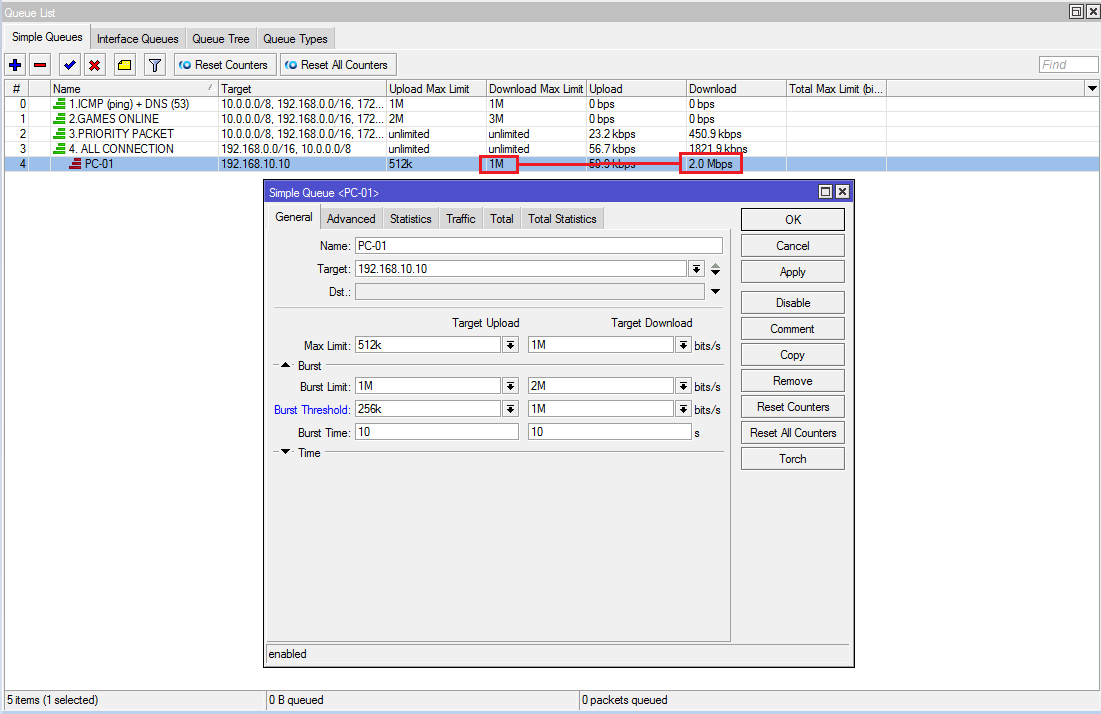This screenshot has height=714, width=1101.
Task: Click the Find search box
Action: (1067, 63)
